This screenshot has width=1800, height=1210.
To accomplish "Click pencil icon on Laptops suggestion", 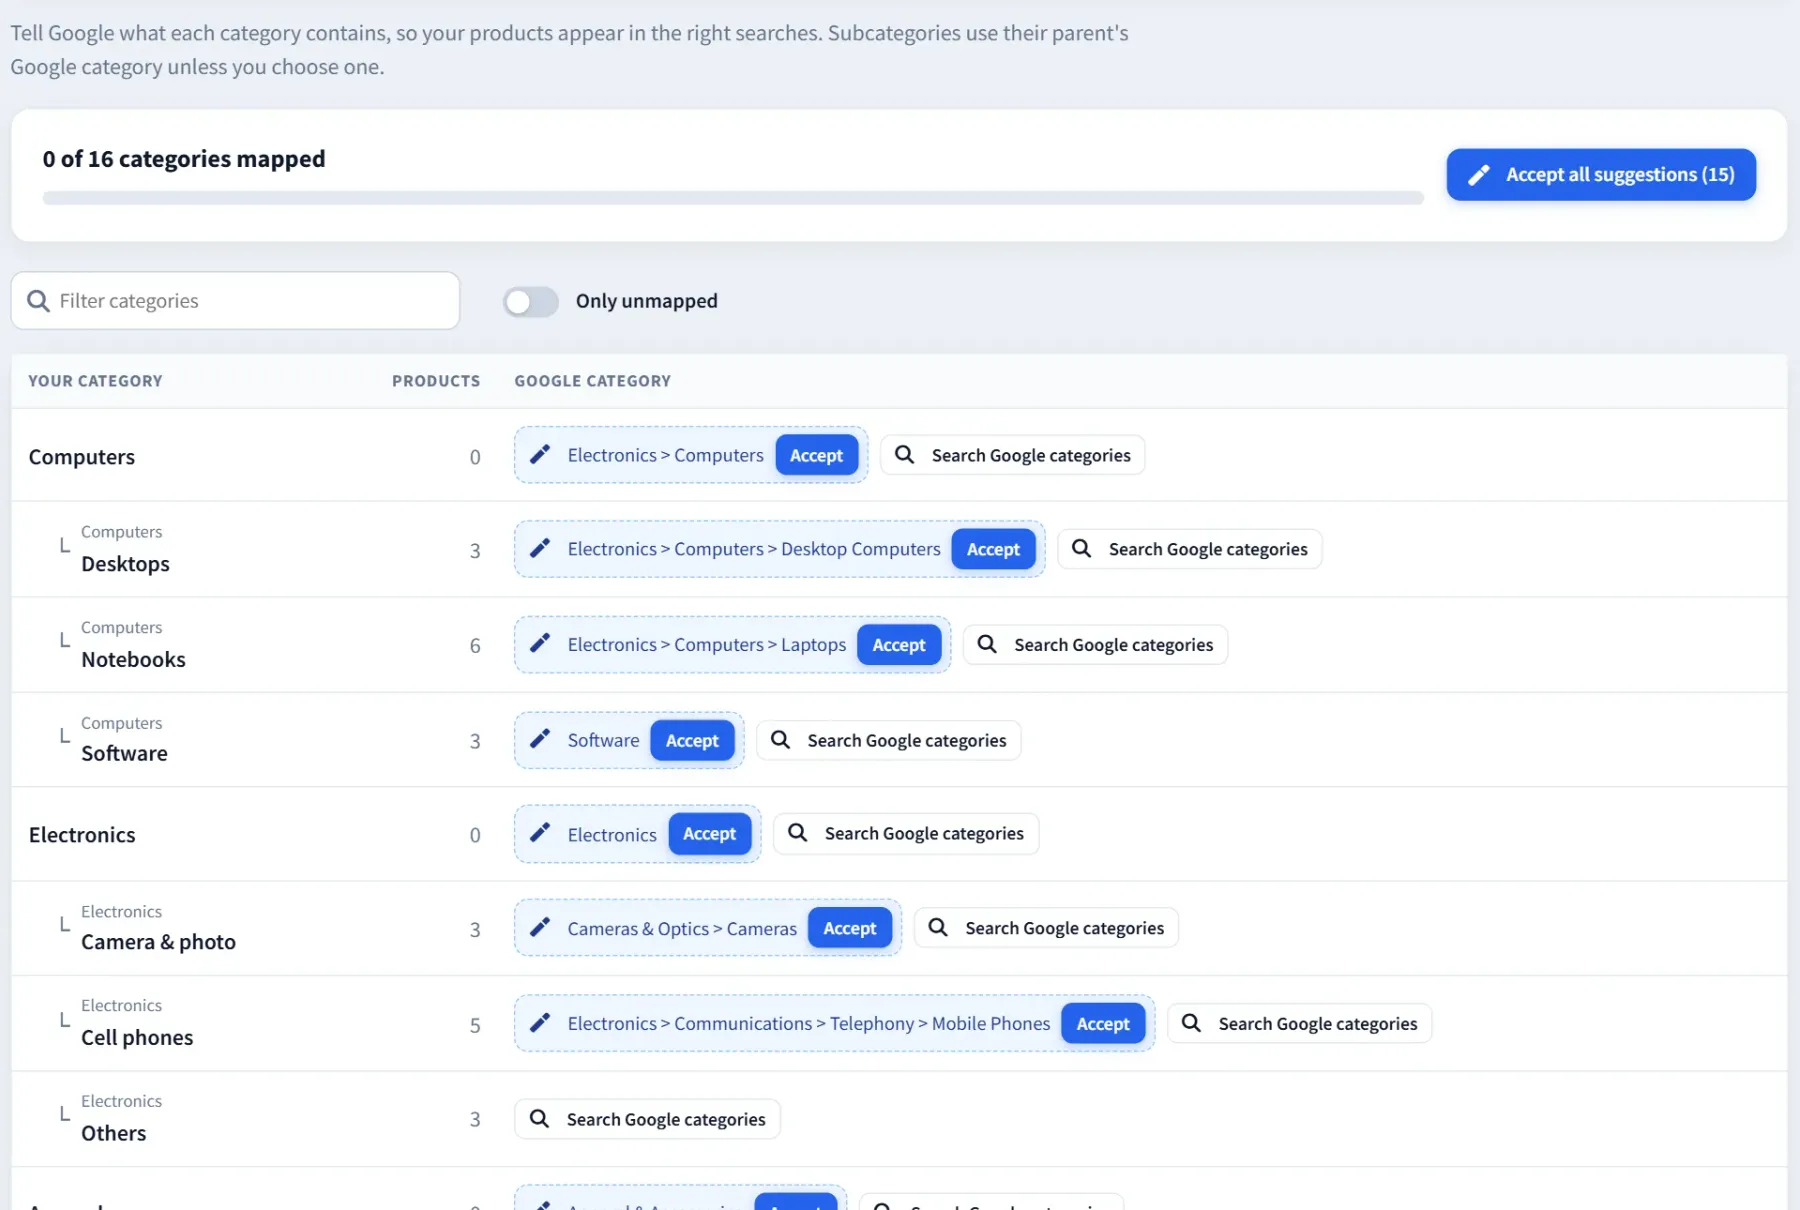I will click(540, 644).
